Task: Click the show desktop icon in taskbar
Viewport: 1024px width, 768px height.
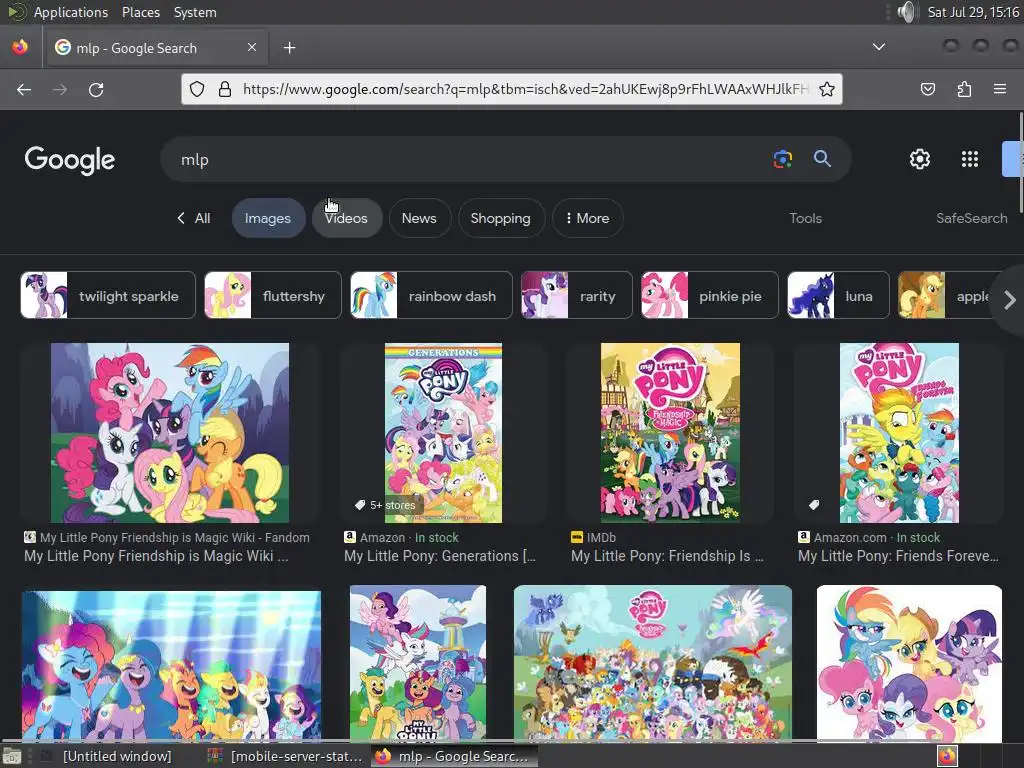Action: (x=12, y=757)
